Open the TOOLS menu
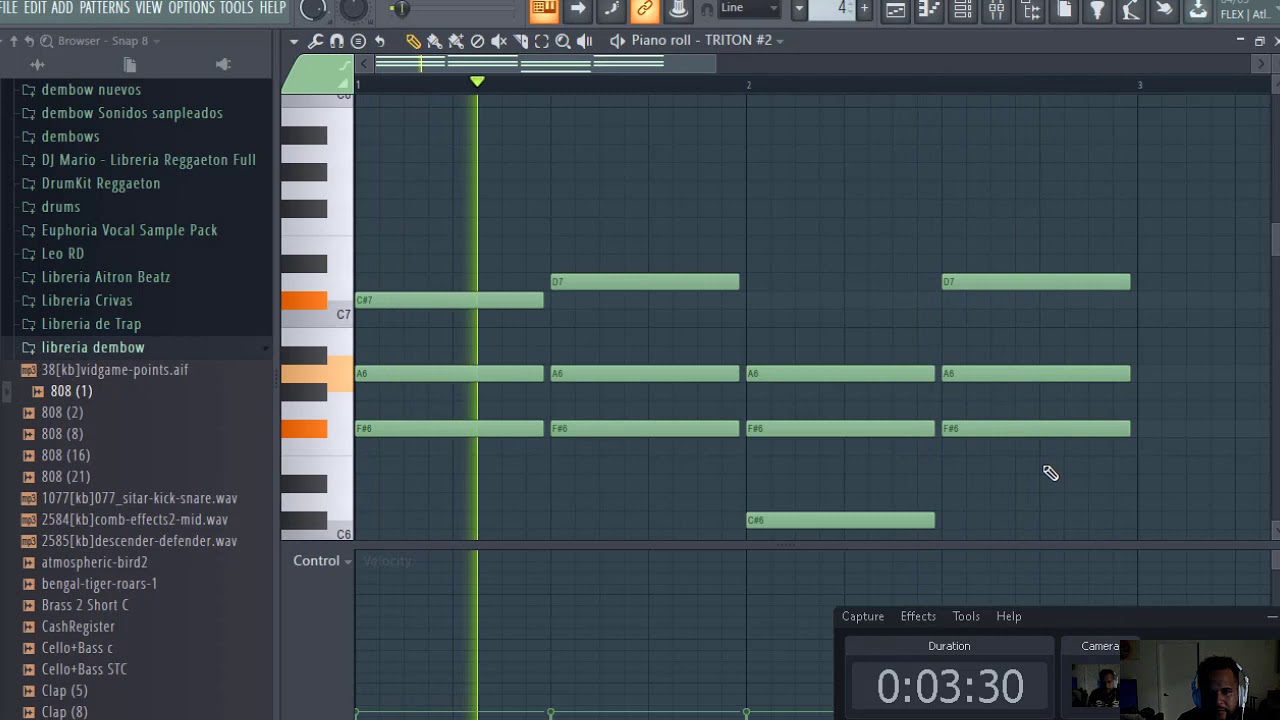 (236, 8)
